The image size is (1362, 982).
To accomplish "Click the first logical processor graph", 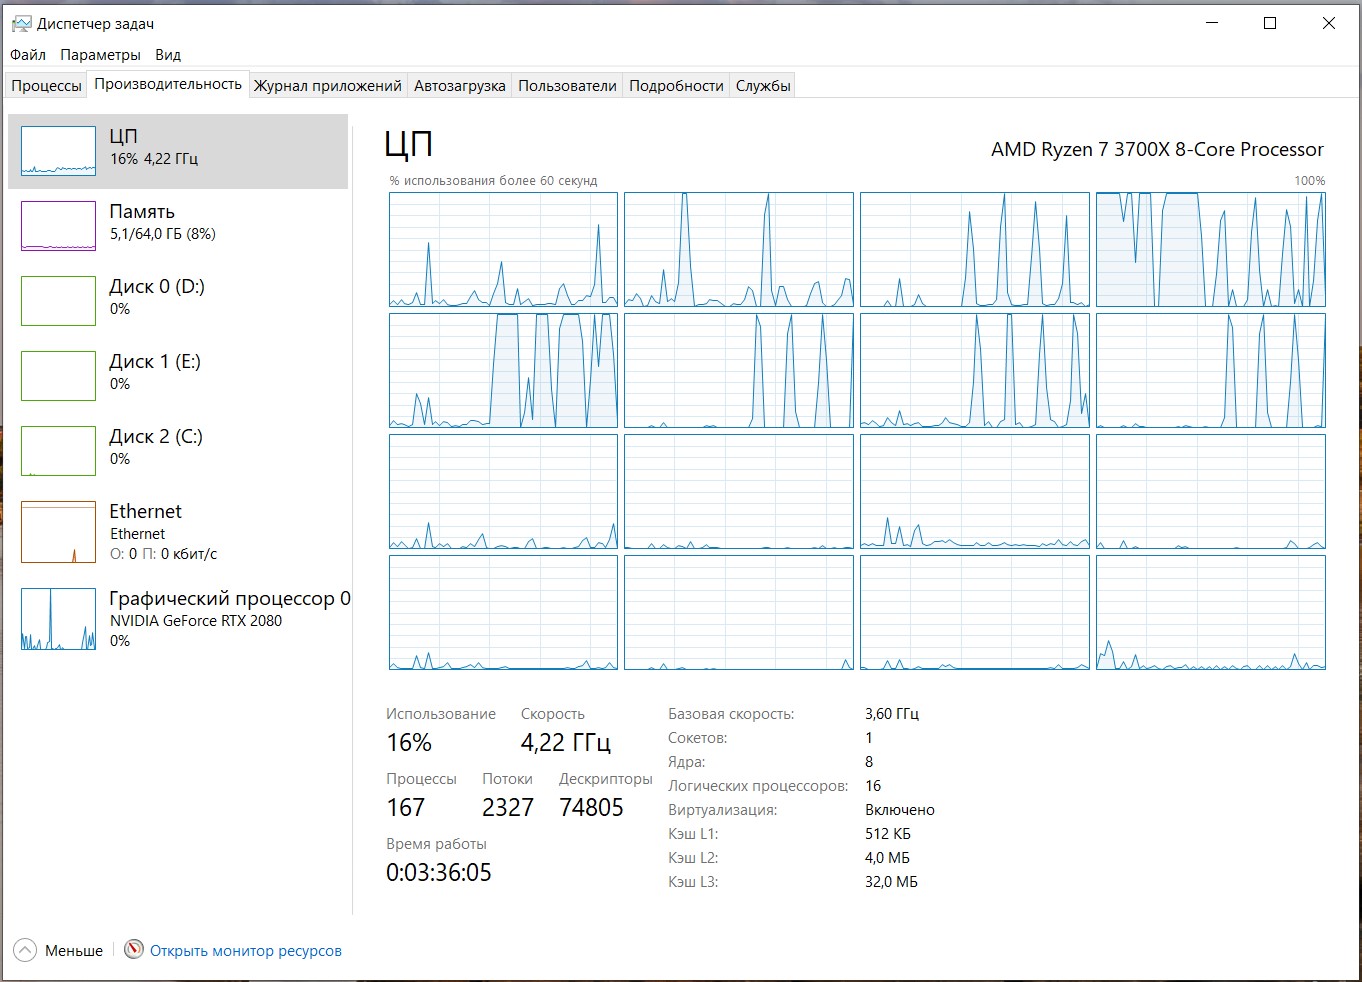I will 503,250.
